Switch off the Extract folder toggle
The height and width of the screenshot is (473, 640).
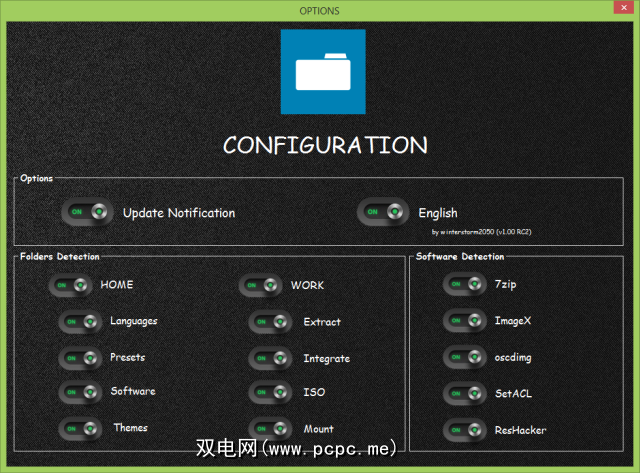270,322
